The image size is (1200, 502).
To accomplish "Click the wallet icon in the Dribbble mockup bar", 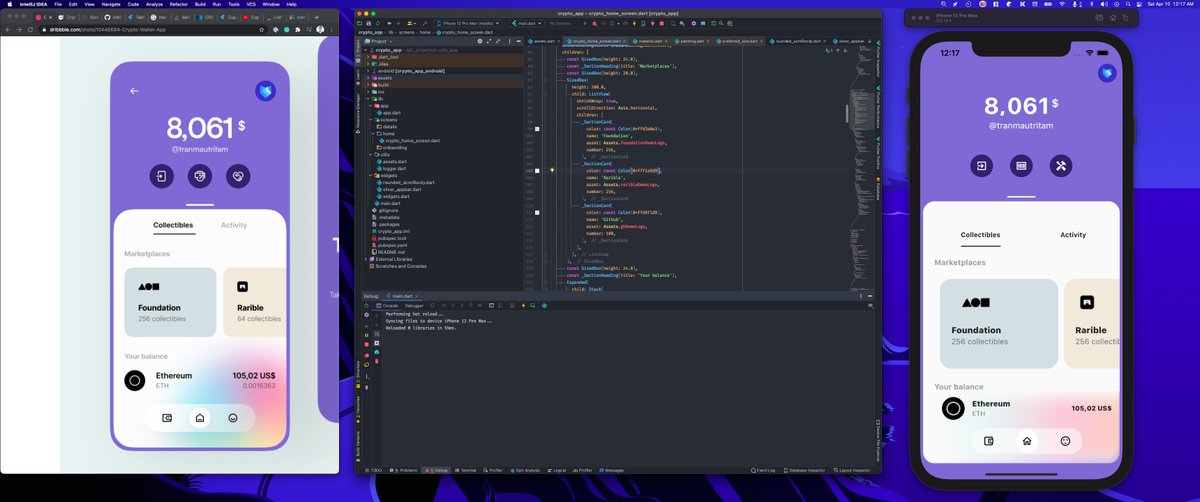I will pyautogui.click(x=167, y=418).
